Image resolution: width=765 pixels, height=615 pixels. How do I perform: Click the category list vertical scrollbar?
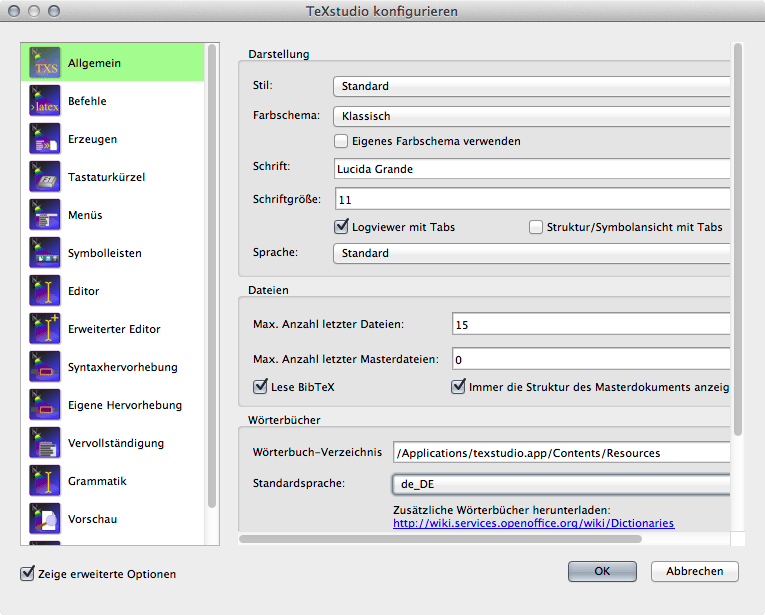212,276
